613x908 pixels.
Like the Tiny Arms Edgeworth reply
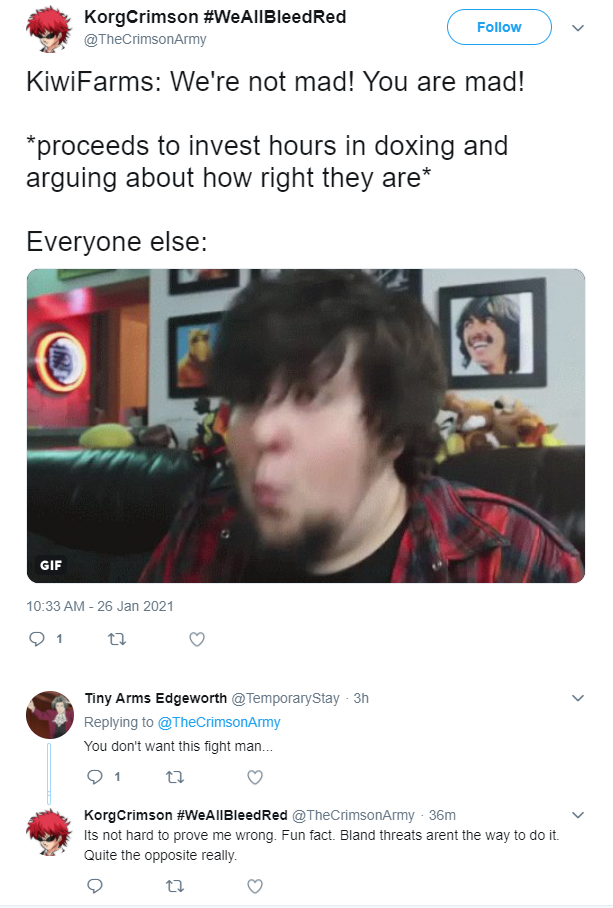[255, 777]
